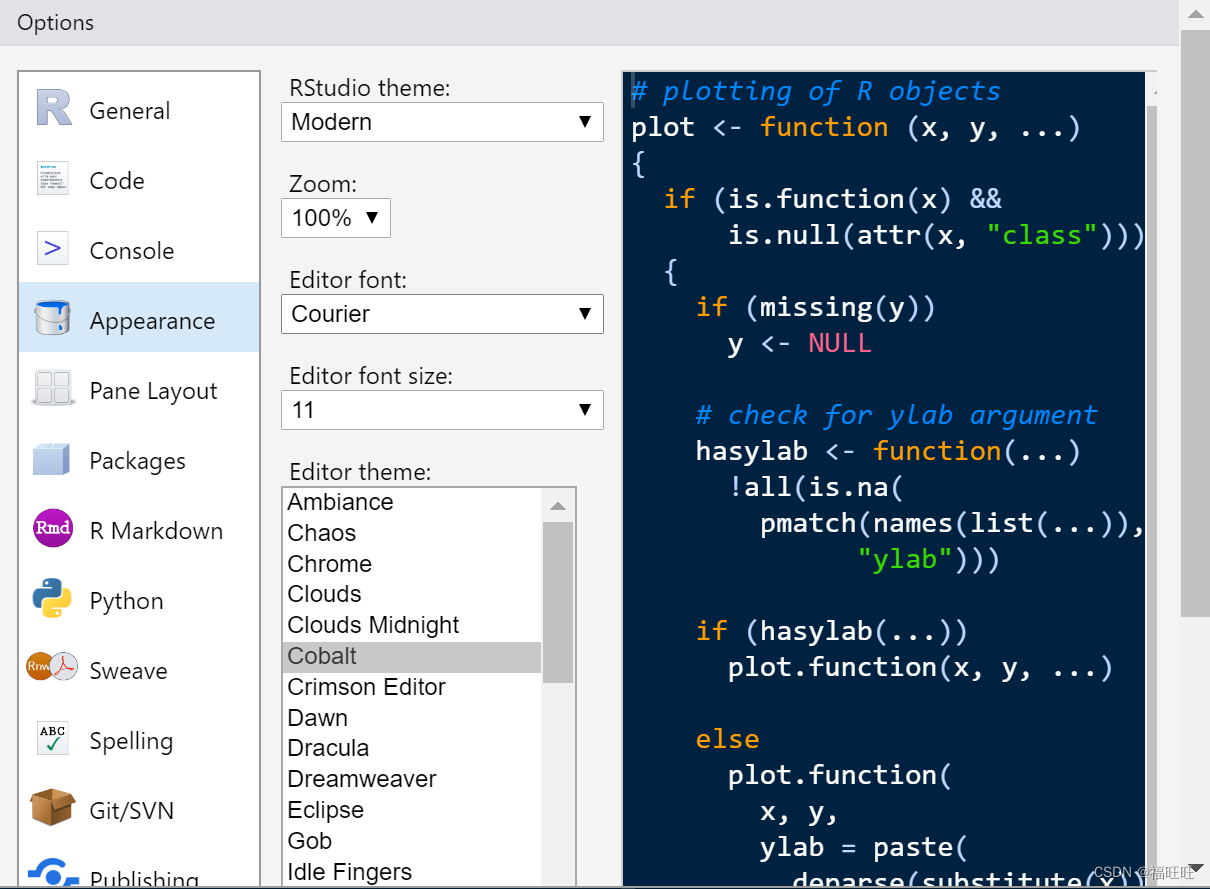Click the Appearance paint bucket icon
The image size is (1210, 889).
[52, 319]
